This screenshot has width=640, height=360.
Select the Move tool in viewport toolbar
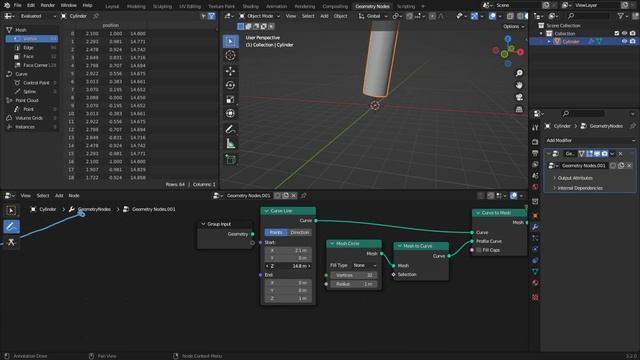tap(230, 71)
